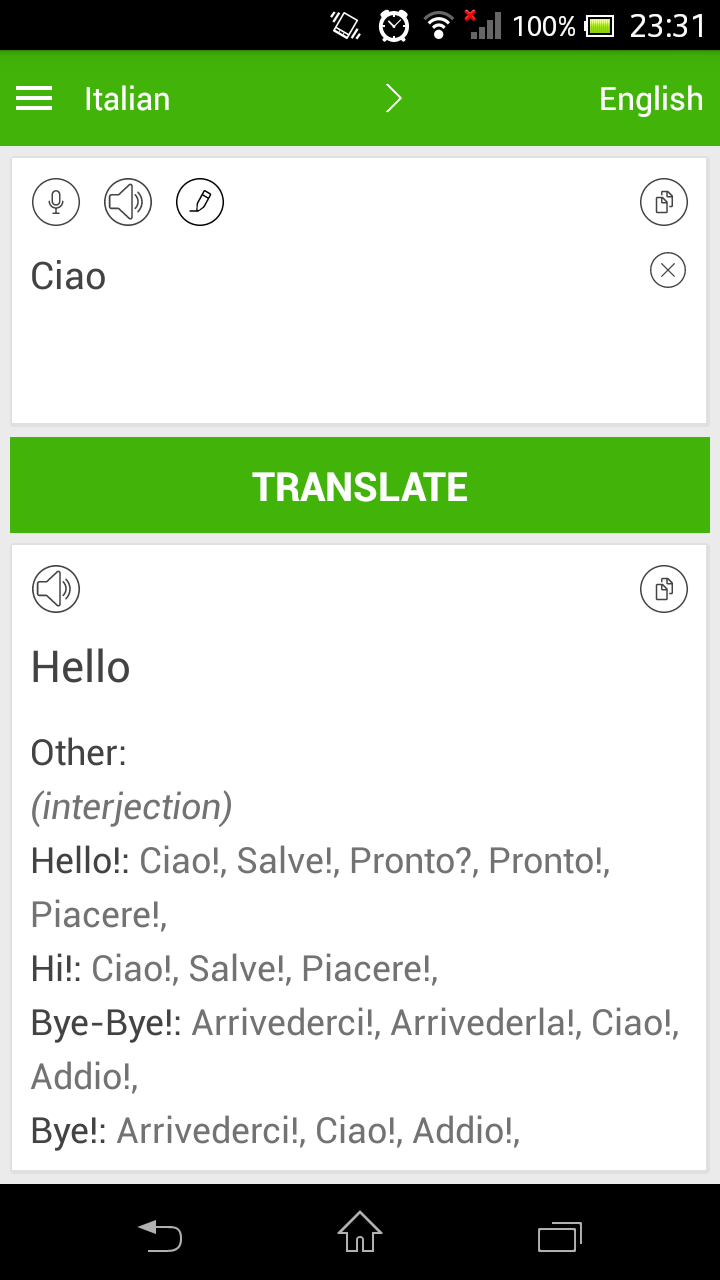
Task: Tap the alarm clock status icon
Action: coord(394,25)
